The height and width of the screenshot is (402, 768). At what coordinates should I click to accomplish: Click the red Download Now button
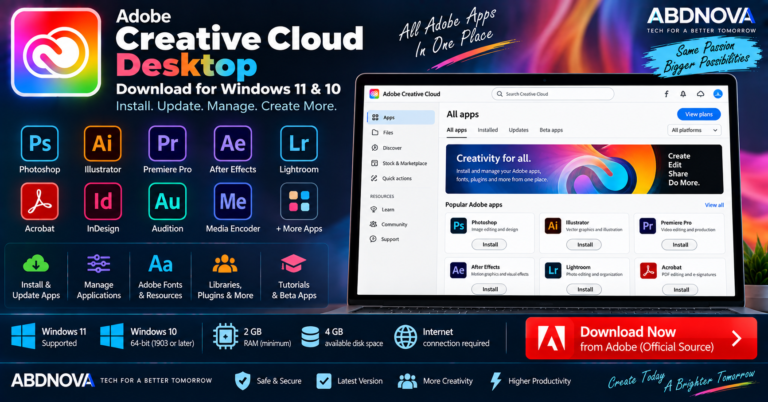[x=641, y=338]
